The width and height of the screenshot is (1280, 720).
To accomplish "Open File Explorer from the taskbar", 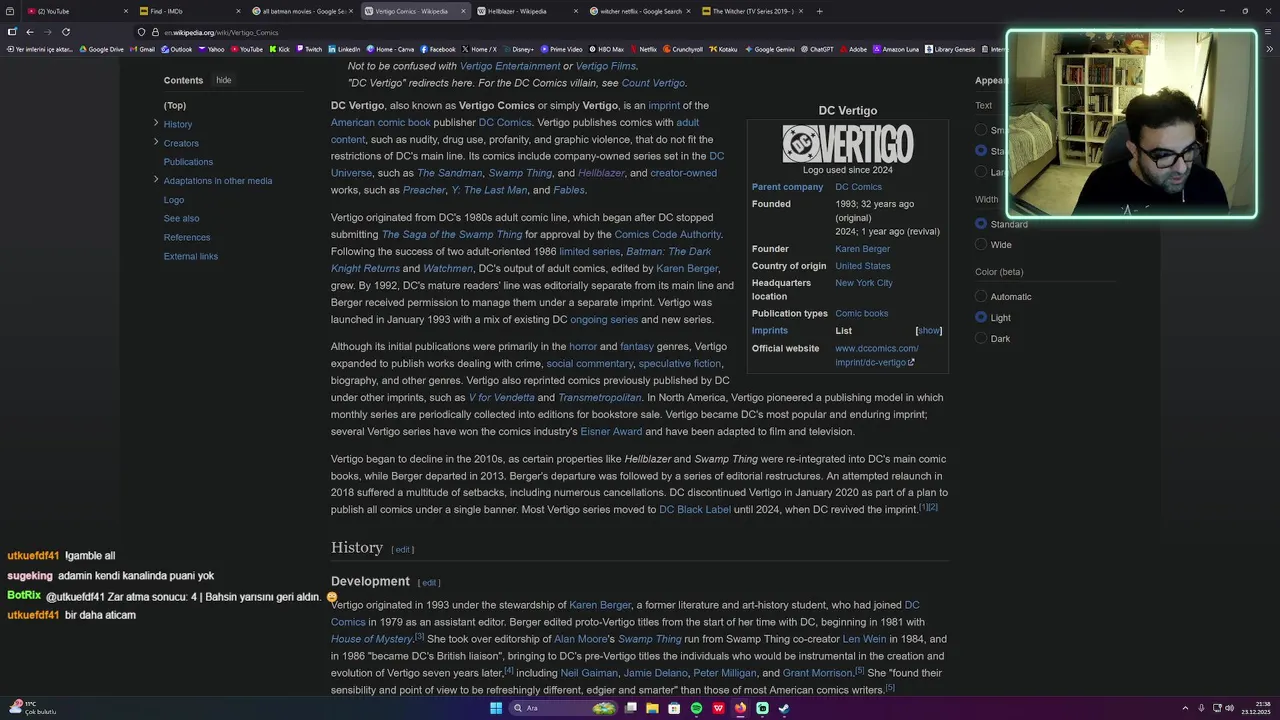I will pyautogui.click(x=652, y=708).
